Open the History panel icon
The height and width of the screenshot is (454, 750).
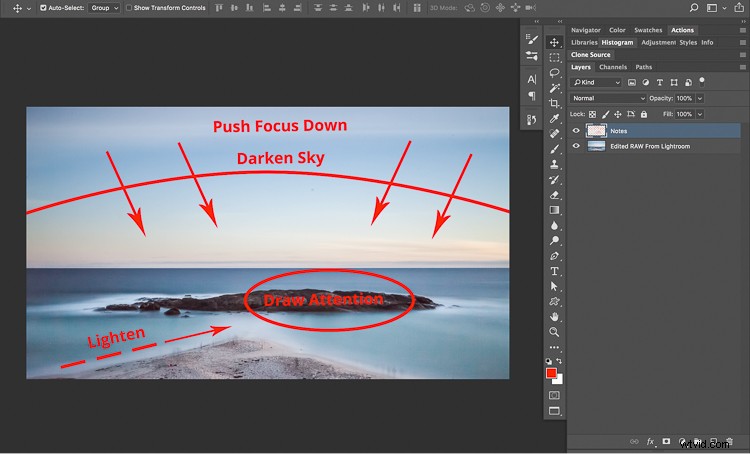531,120
